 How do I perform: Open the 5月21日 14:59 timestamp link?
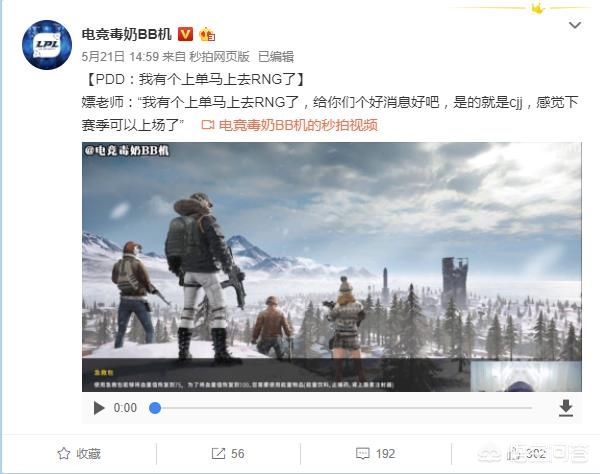pyautogui.click(x=120, y=57)
